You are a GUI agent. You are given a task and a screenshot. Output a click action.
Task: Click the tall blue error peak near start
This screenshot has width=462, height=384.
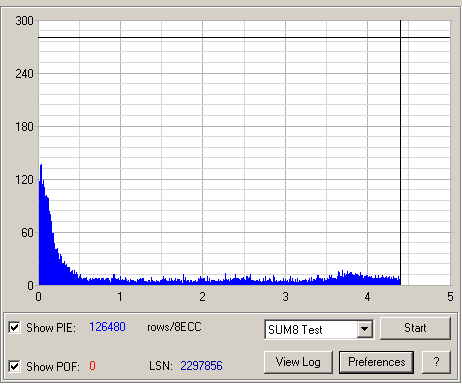[41, 173]
